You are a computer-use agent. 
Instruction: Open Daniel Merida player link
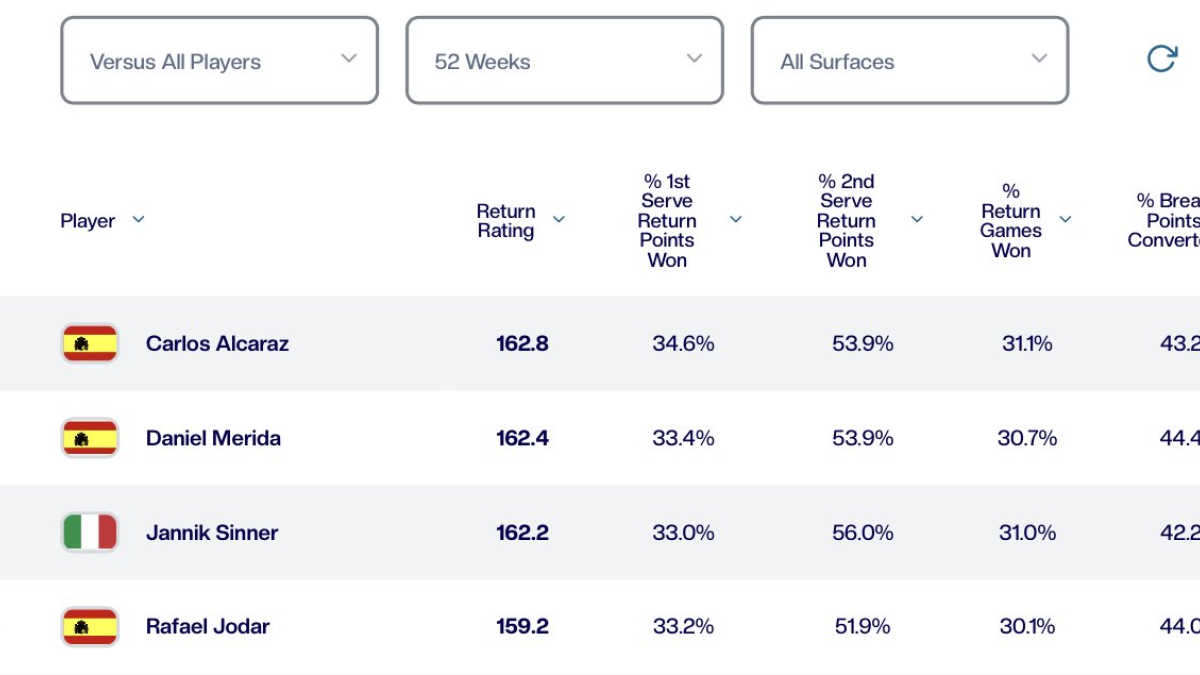(x=213, y=438)
